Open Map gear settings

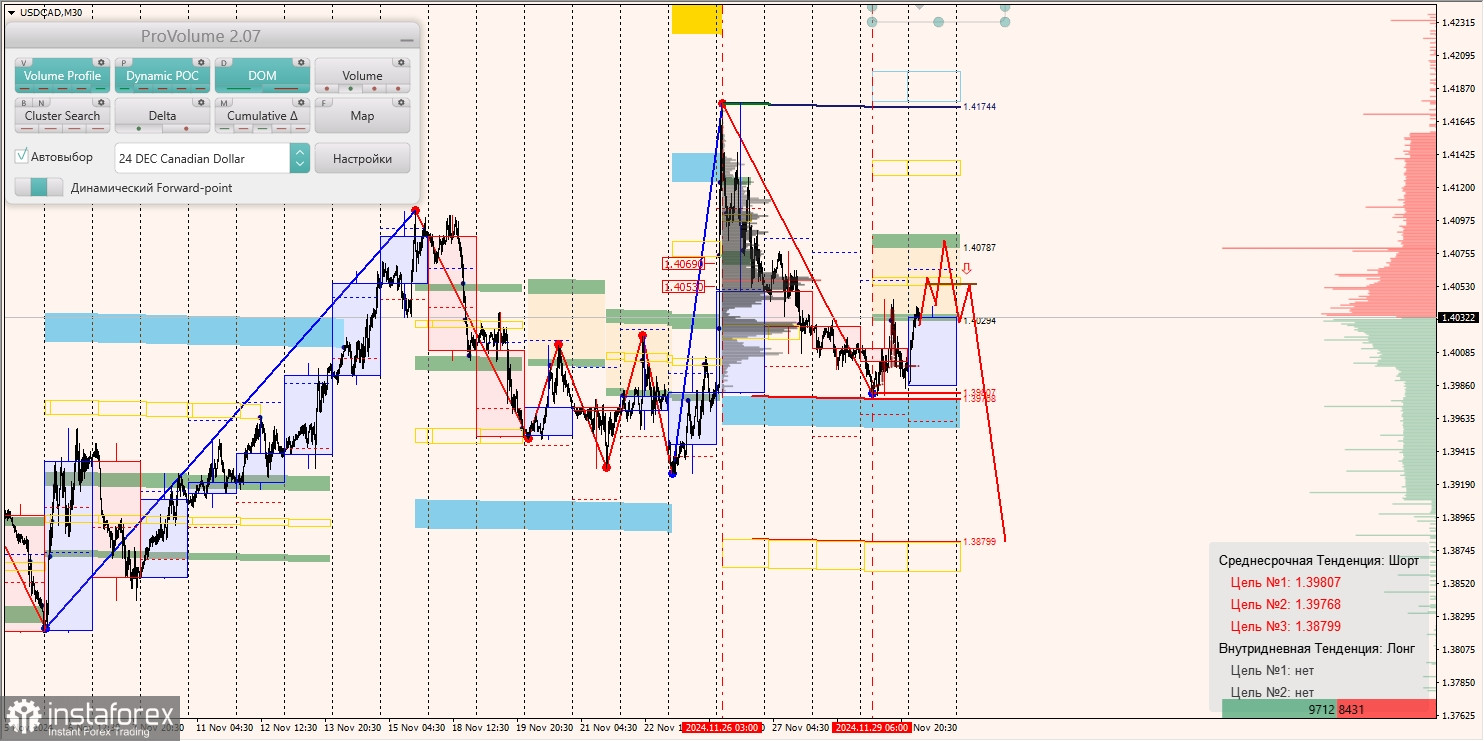point(401,102)
